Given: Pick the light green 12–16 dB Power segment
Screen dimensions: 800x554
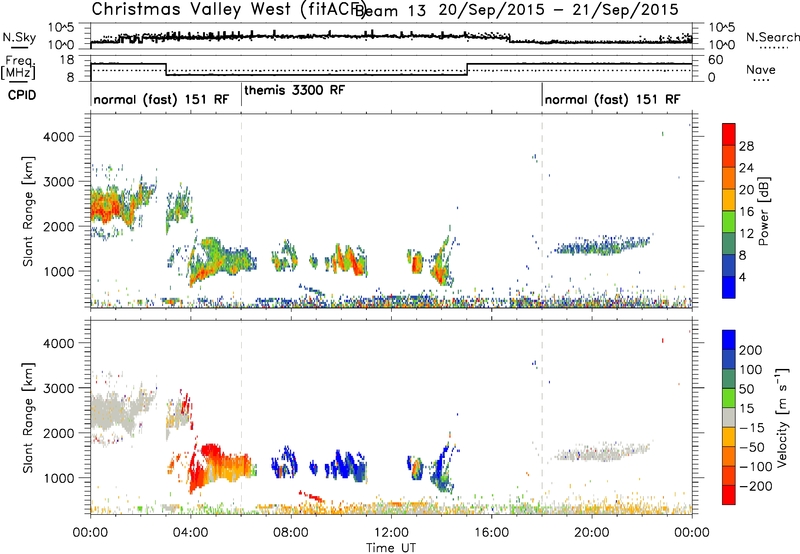Looking at the screenshot, I should click(729, 222).
